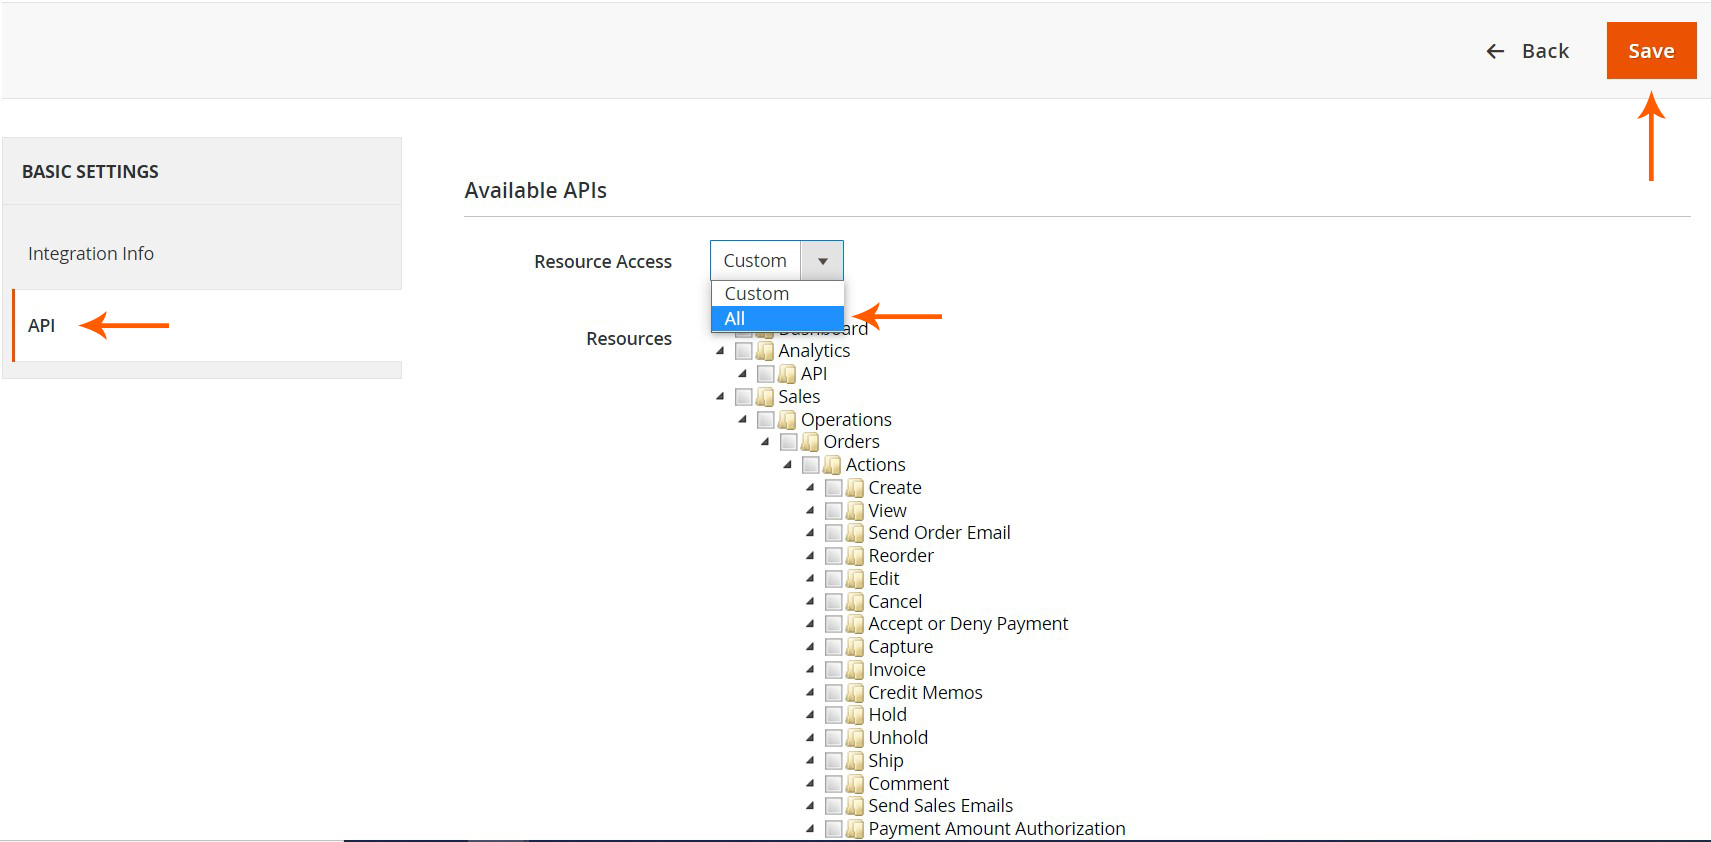Click the folder icon beside Ship

[855, 761]
